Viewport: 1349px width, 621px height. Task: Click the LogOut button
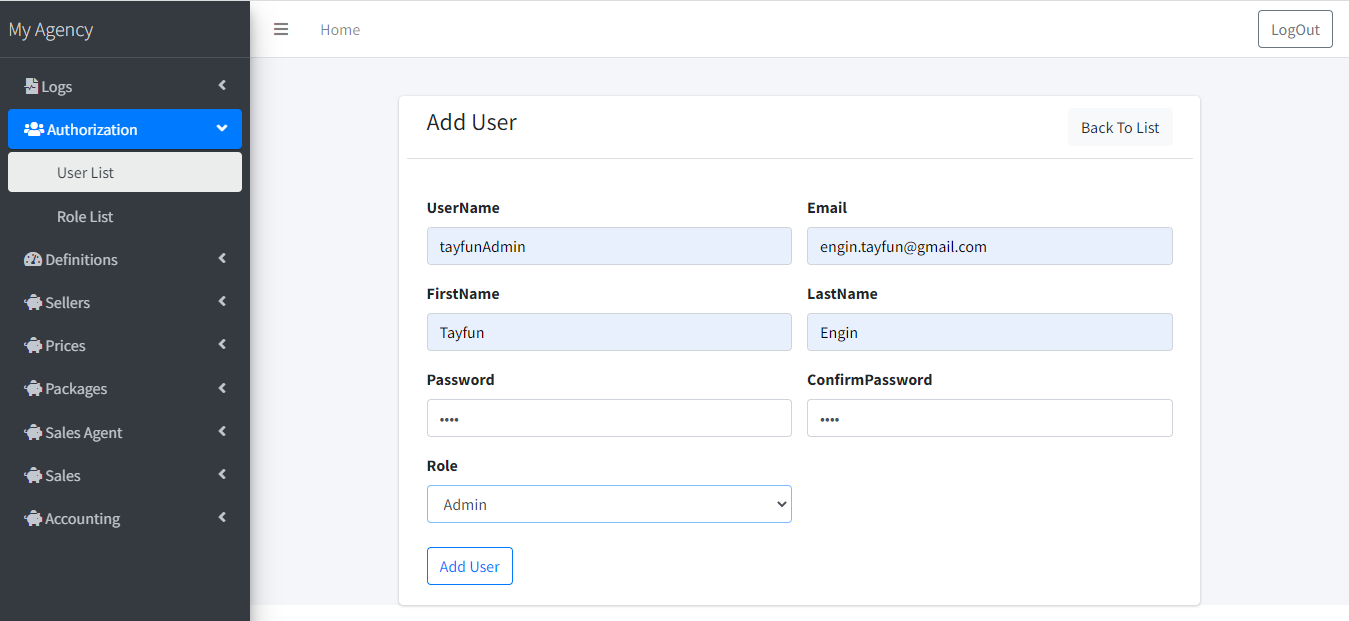[1295, 29]
